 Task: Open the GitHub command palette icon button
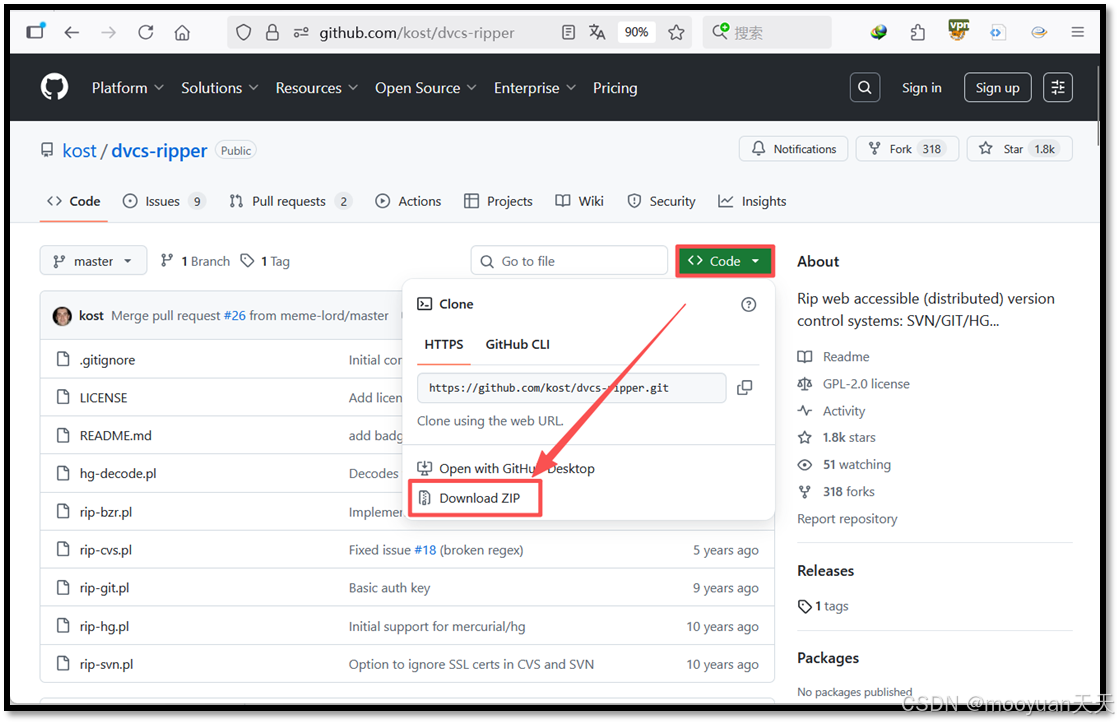(1058, 88)
